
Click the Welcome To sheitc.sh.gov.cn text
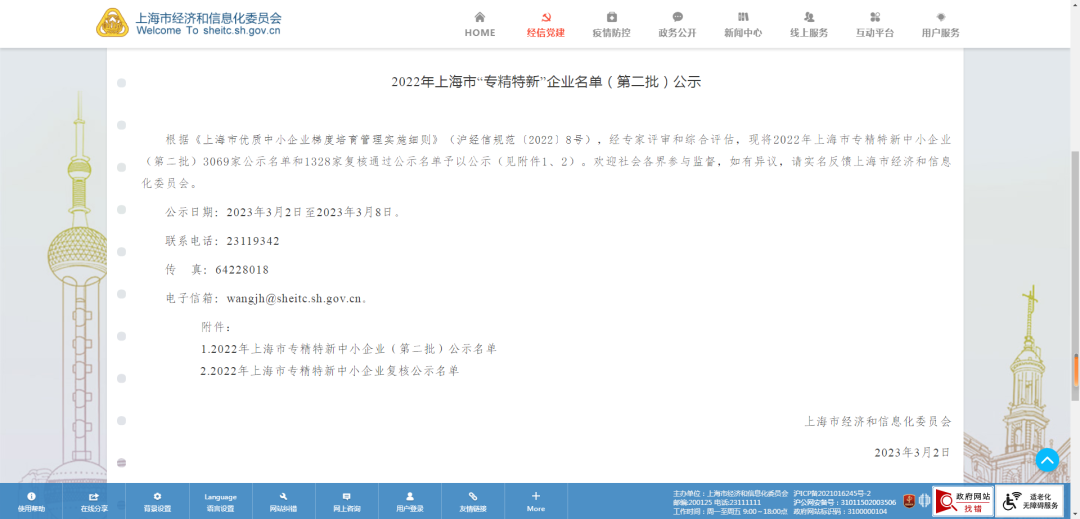pos(209,31)
